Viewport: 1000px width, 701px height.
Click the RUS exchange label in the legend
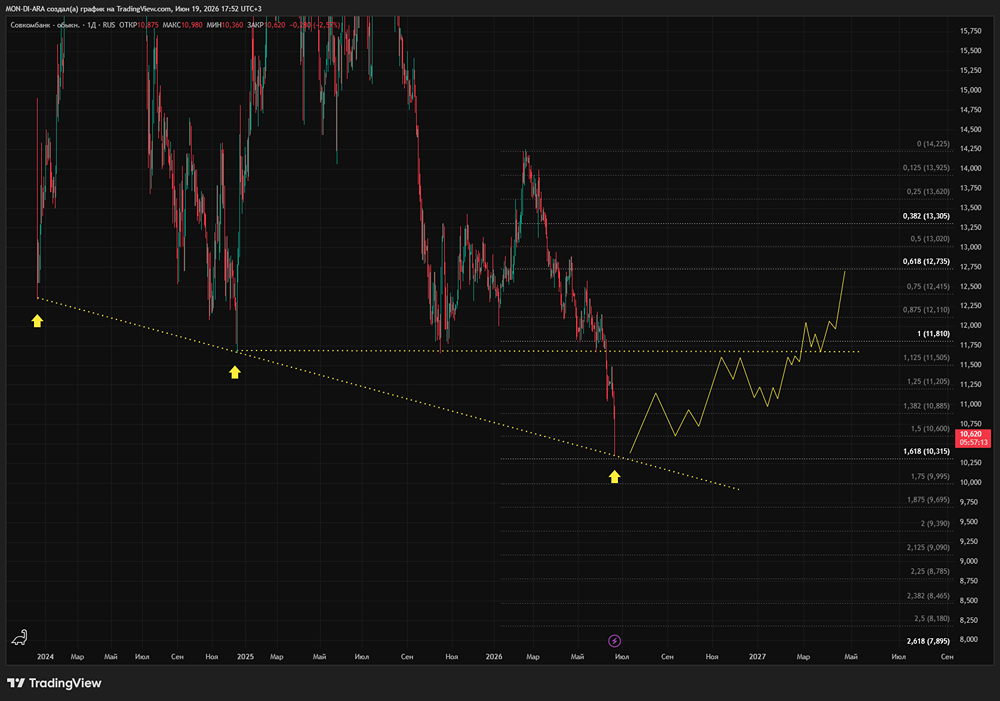point(109,25)
